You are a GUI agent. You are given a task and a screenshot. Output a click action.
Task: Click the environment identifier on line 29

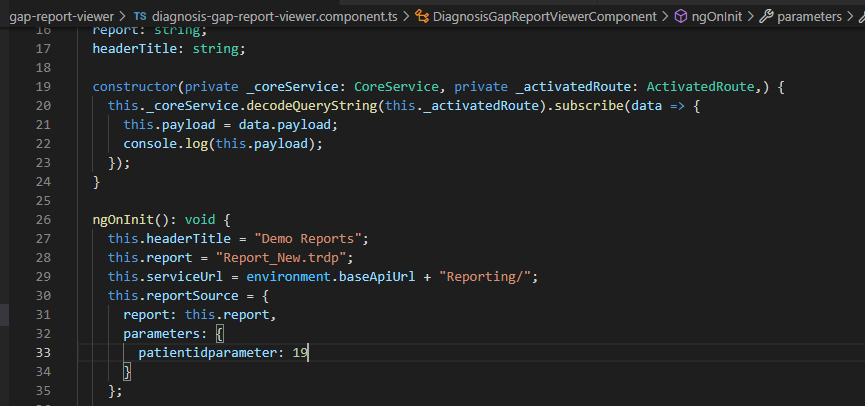tap(289, 277)
